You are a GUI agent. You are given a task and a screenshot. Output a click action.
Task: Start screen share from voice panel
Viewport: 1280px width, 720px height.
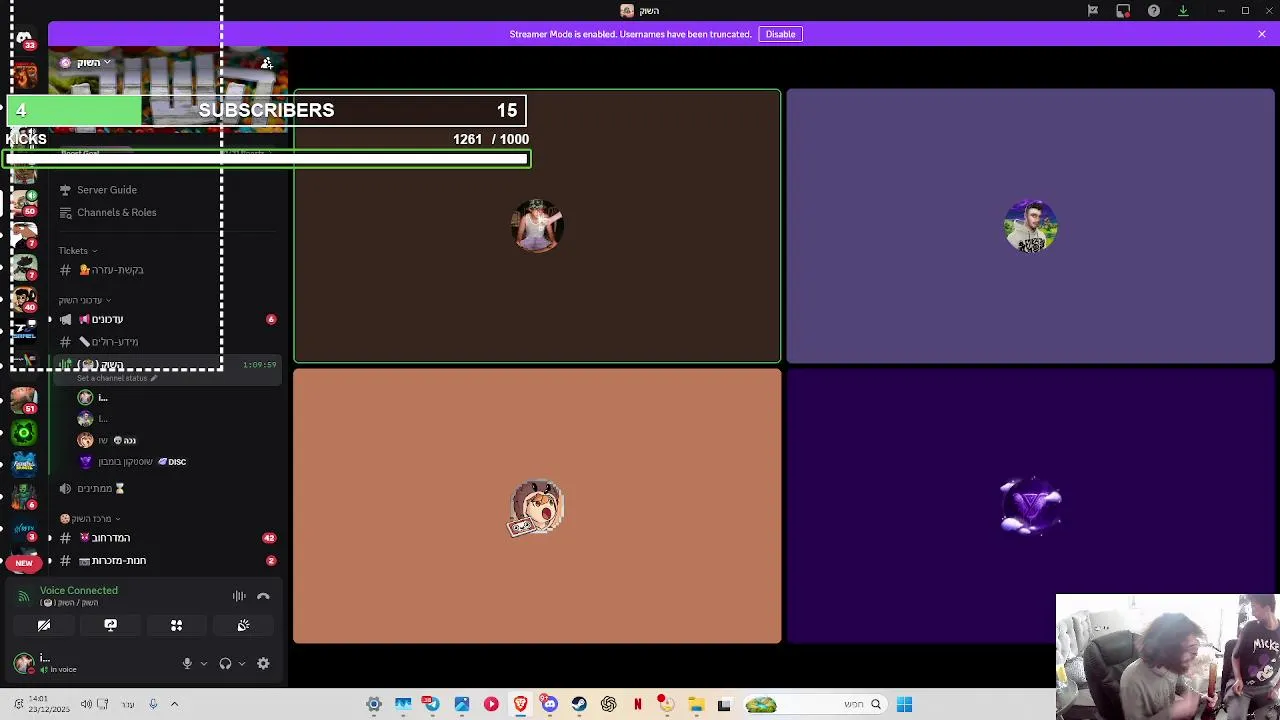pos(110,625)
